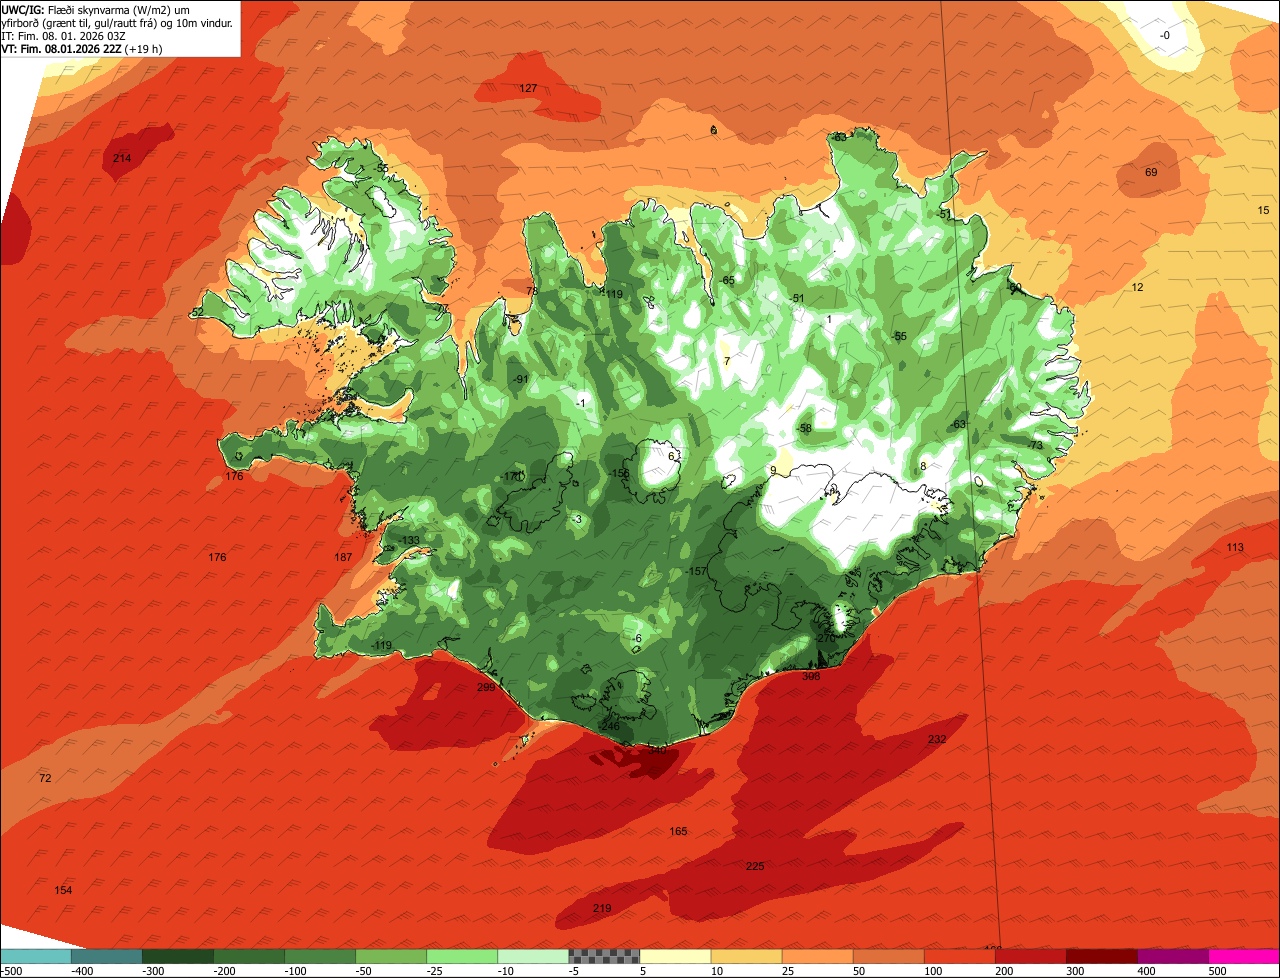The height and width of the screenshot is (978, 1280).
Task: Click the map value '15' at the right edge
Action: [1263, 210]
